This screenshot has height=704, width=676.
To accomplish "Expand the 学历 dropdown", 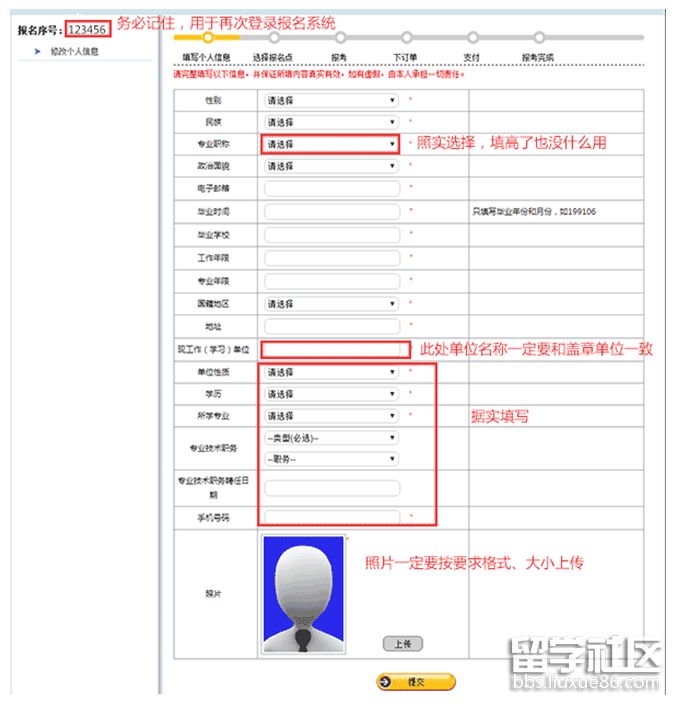I will point(331,394).
